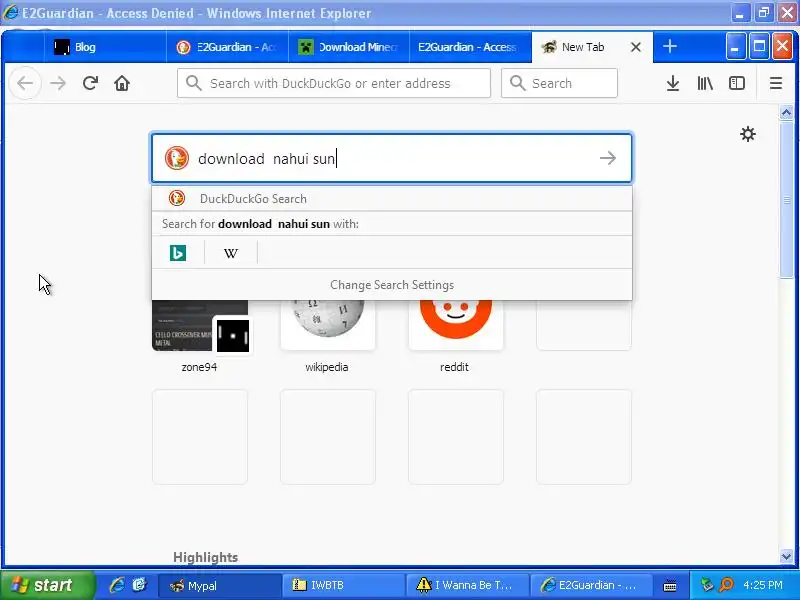Image resolution: width=800 pixels, height=600 pixels.
Task: Switch to the Blog tab
Action: tap(105, 47)
